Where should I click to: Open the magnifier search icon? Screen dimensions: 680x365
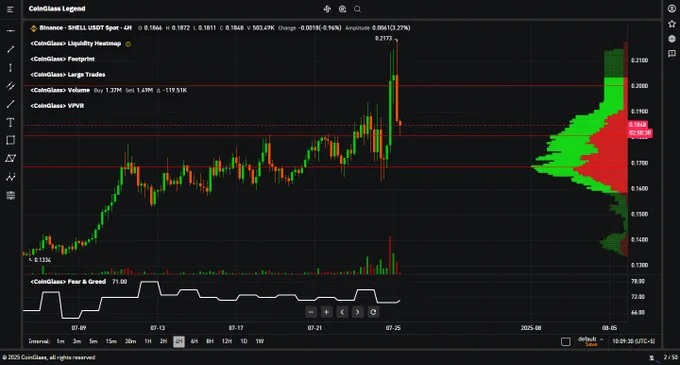[x=357, y=9]
